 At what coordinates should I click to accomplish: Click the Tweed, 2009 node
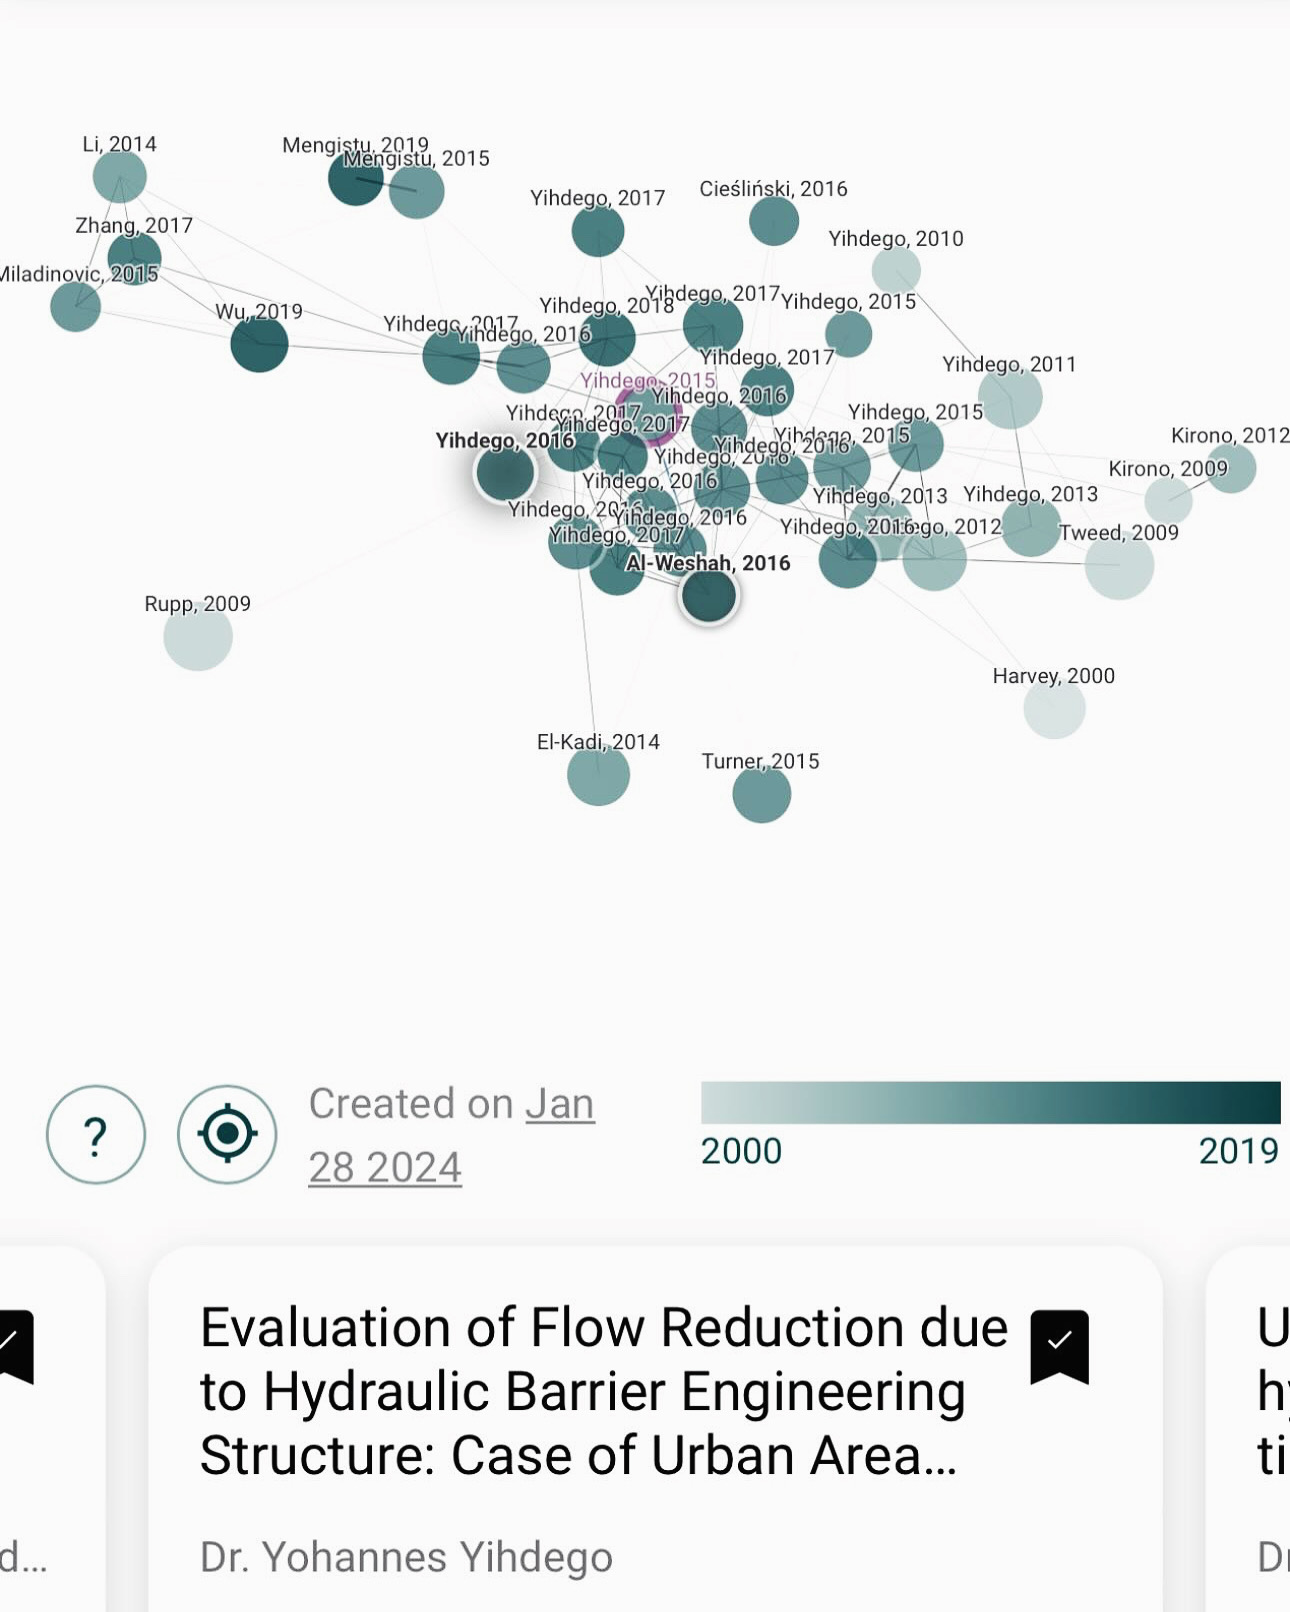[1119, 565]
